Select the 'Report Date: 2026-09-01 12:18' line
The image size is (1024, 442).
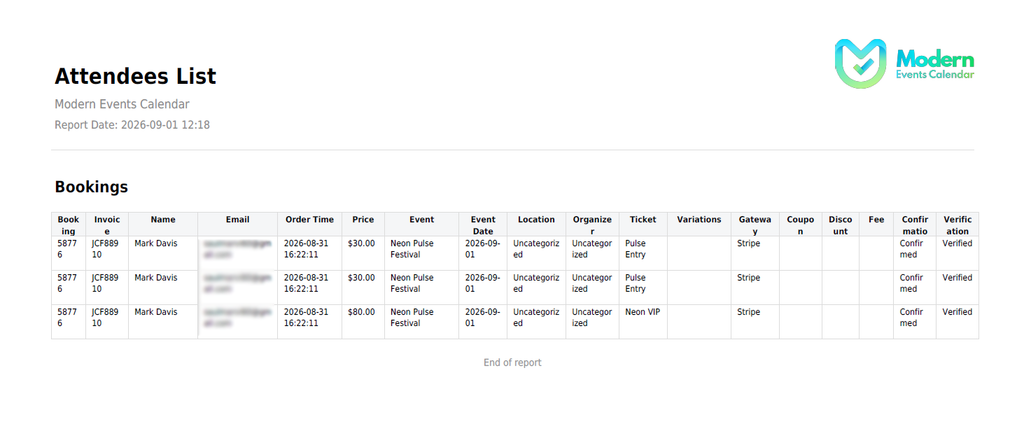tap(132, 125)
